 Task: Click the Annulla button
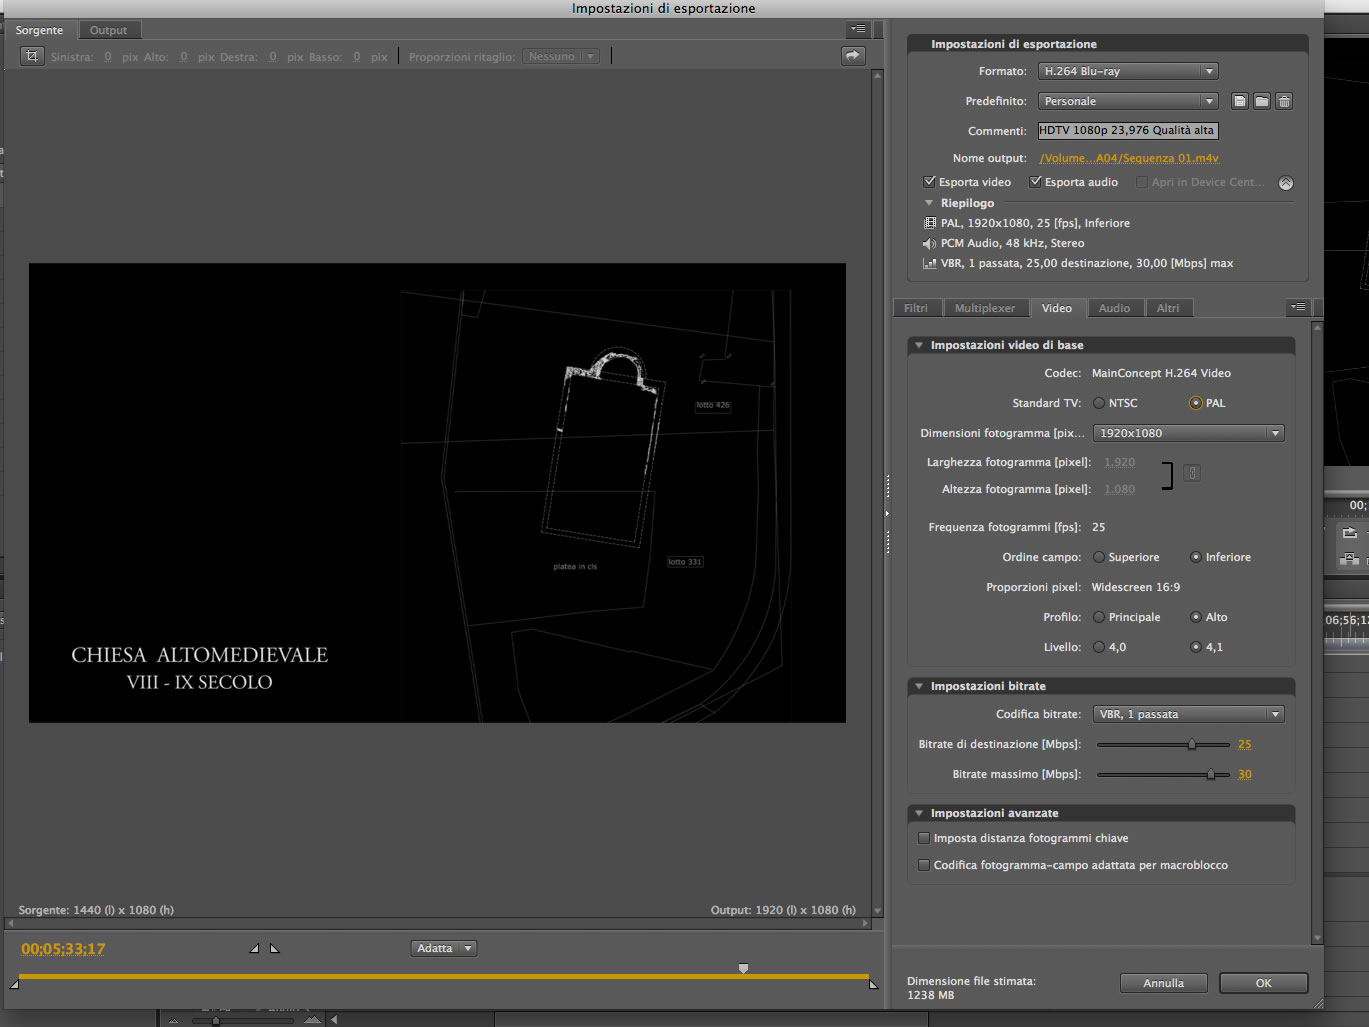coord(1164,983)
